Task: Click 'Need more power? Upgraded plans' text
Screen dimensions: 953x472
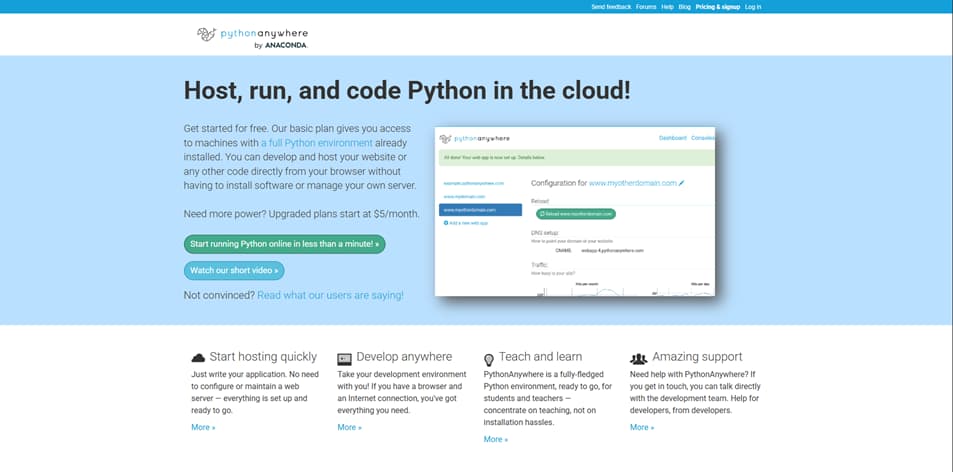Action: pyautogui.click(x=301, y=214)
